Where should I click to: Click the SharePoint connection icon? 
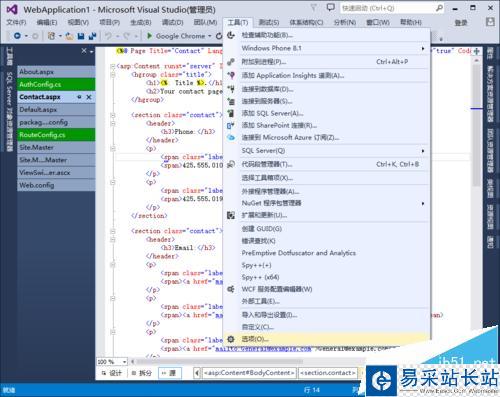pos(231,125)
